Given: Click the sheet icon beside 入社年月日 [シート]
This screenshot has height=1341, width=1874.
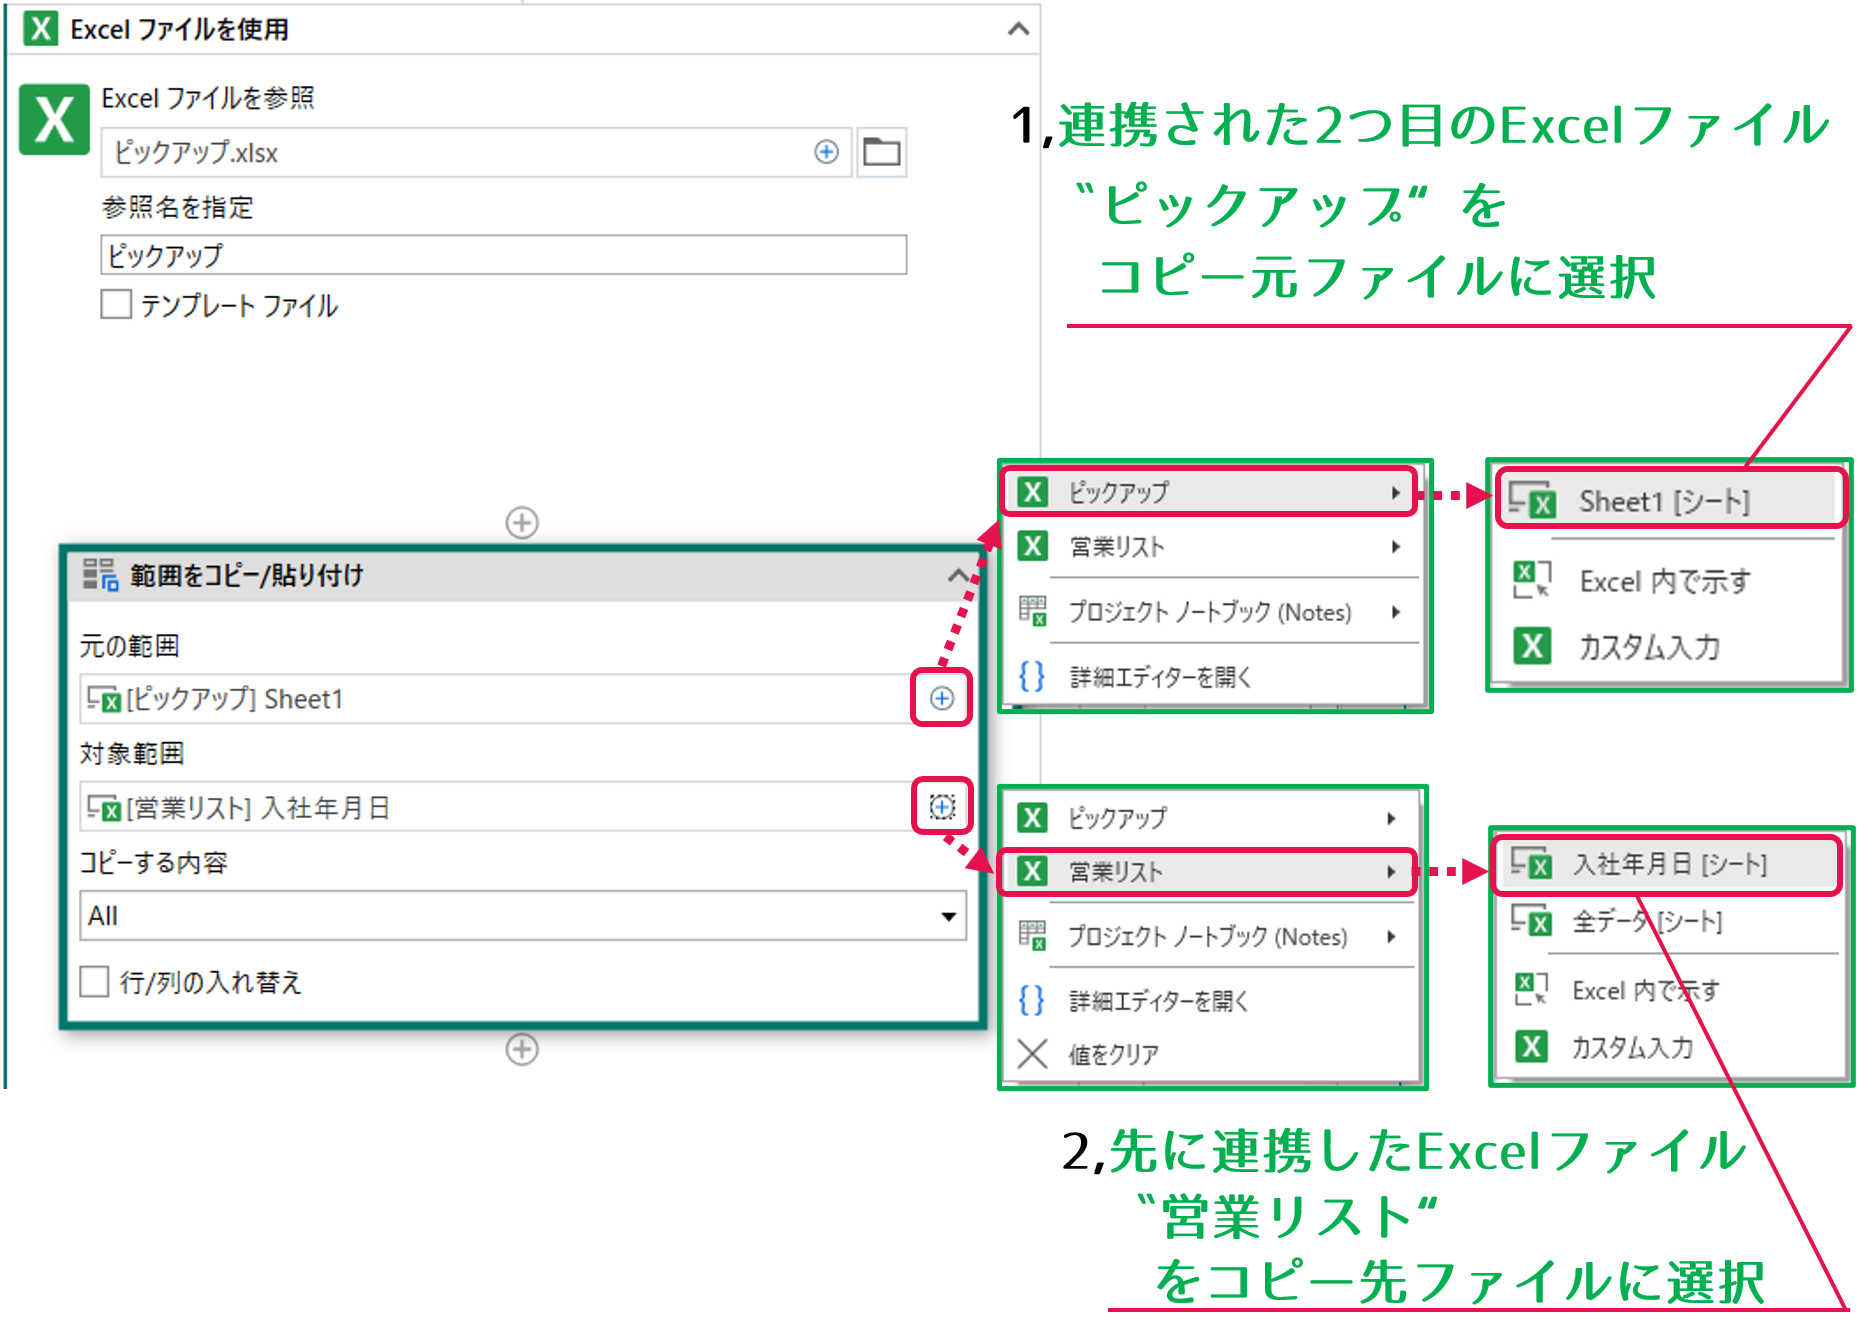Looking at the screenshot, I should 1531,862.
